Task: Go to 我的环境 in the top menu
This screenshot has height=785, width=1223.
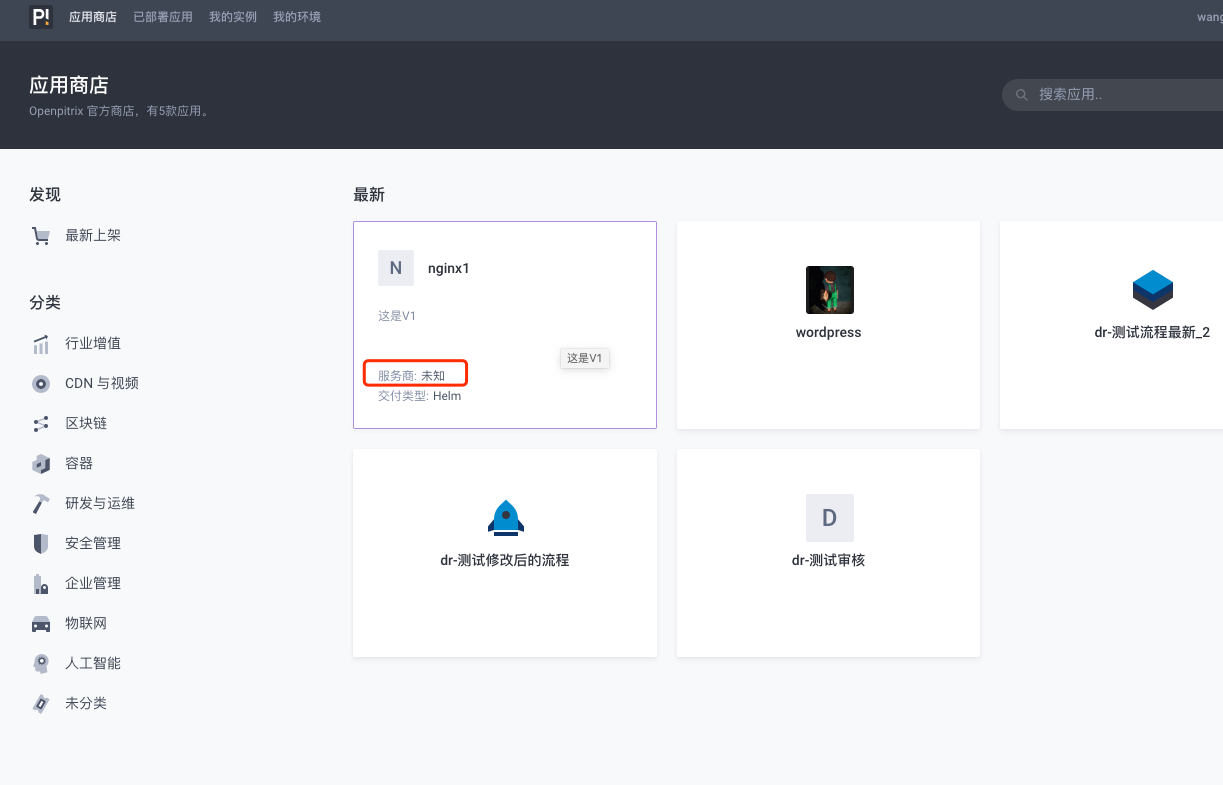Action: [296, 17]
